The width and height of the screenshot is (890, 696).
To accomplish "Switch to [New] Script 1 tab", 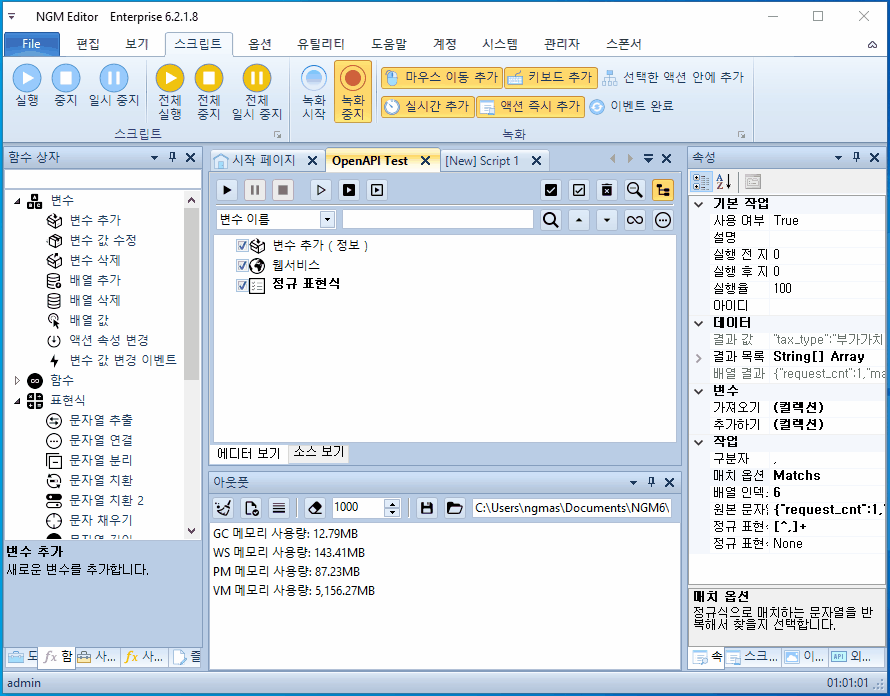I will [x=482, y=161].
